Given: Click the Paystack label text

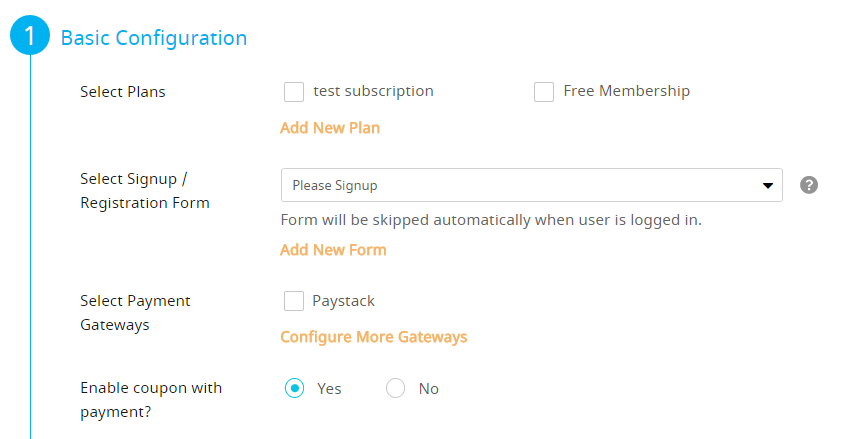Looking at the screenshot, I should (x=344, y=301).
